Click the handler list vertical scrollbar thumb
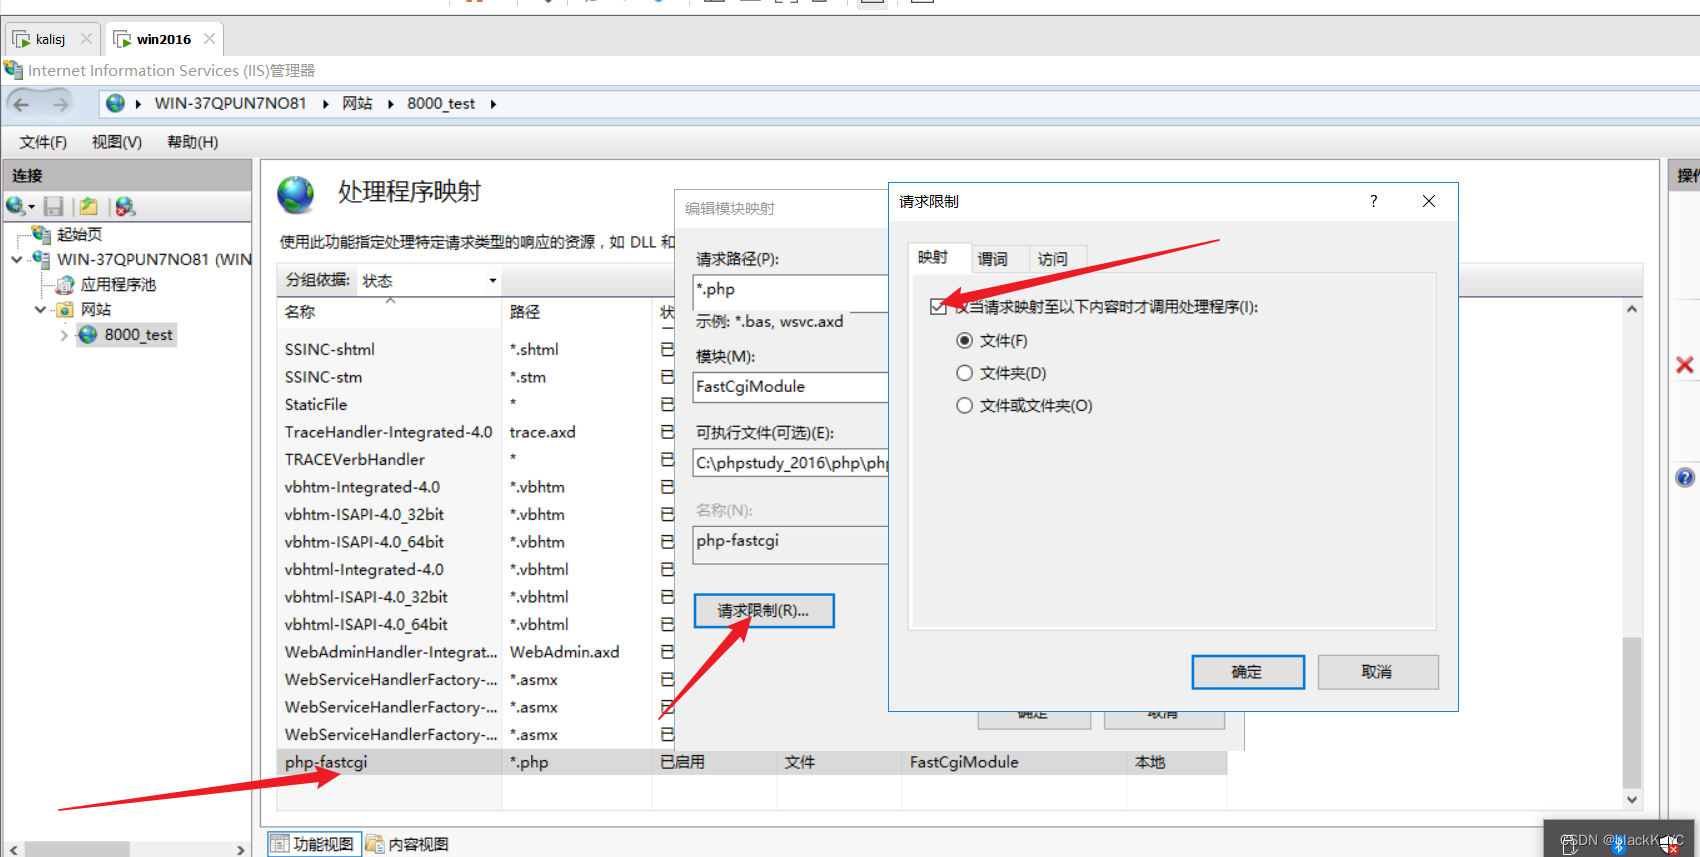1700x857 pixels. click(1632, 712)
